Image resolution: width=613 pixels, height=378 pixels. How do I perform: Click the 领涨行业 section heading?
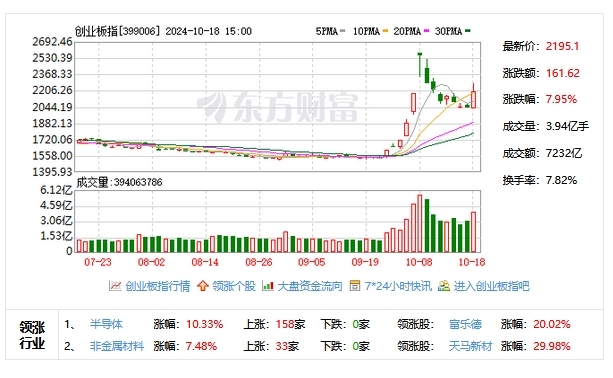[x=32, y=335]
